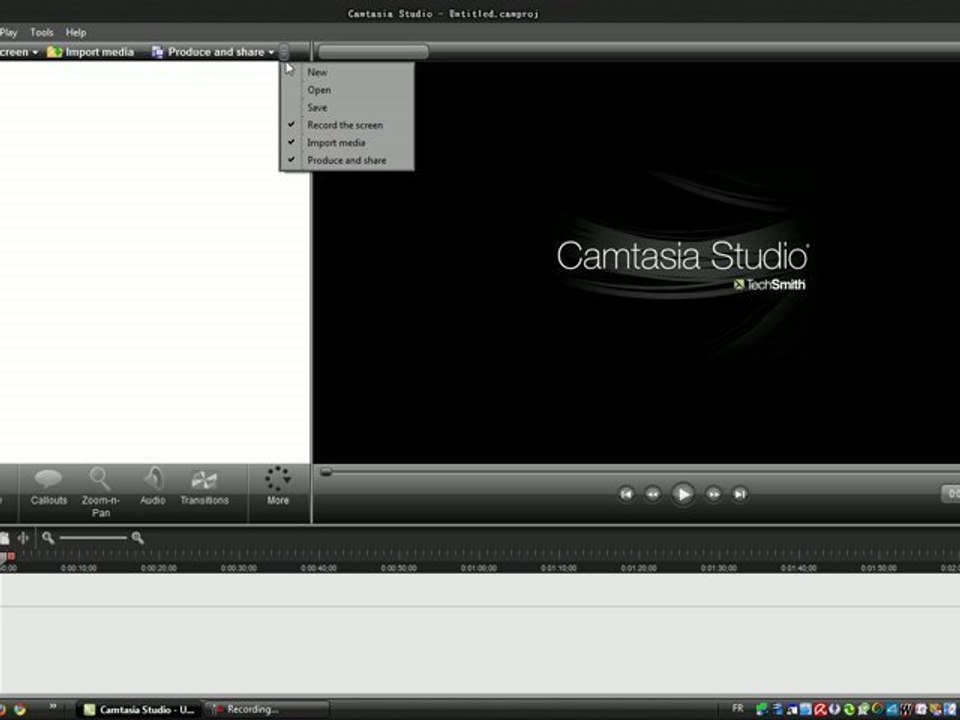Open the Record the screen dropdown arrow
Screen dimensions: 960x720
(35, 53)
